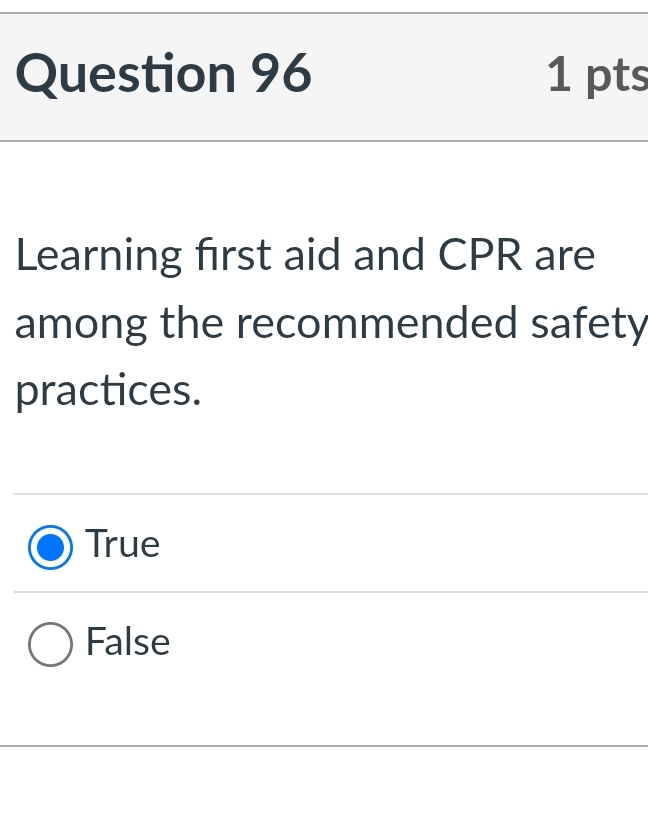The image size is (648, 819).
Task: Click the 1 pts point value
Action: click(596, 75)
